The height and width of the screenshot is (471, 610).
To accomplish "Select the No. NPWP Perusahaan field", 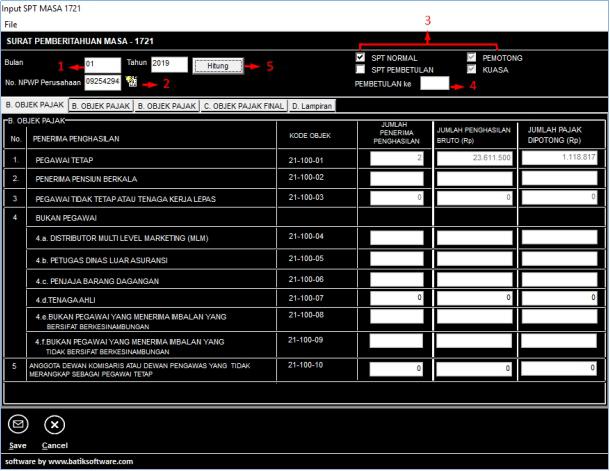I will [x=103, y=81].
